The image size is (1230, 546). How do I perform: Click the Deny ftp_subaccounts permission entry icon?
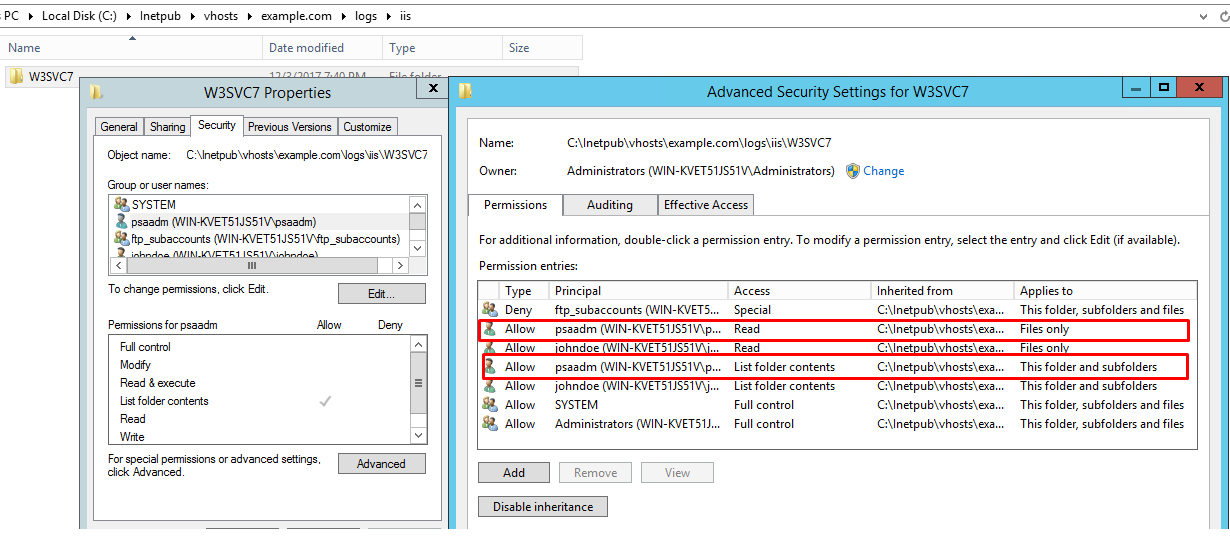pyautogui.click(x=489, y=310)
